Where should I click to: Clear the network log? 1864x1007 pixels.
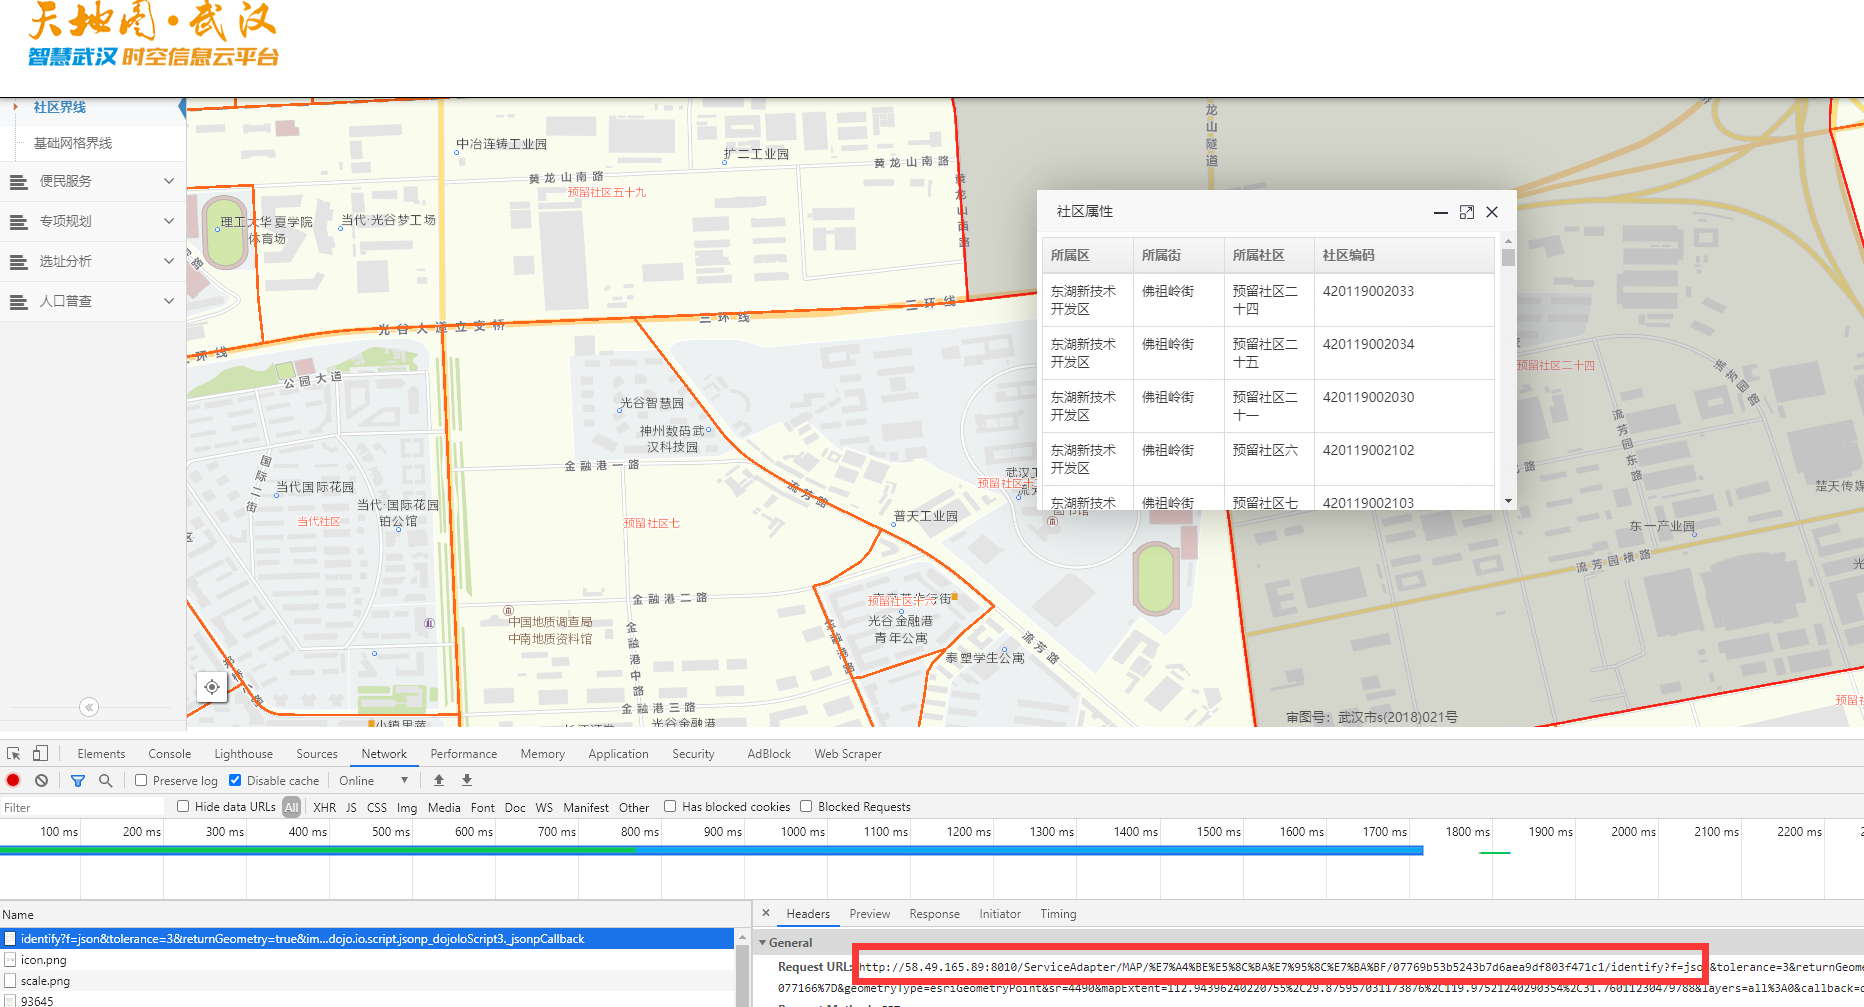coord(41,780)
